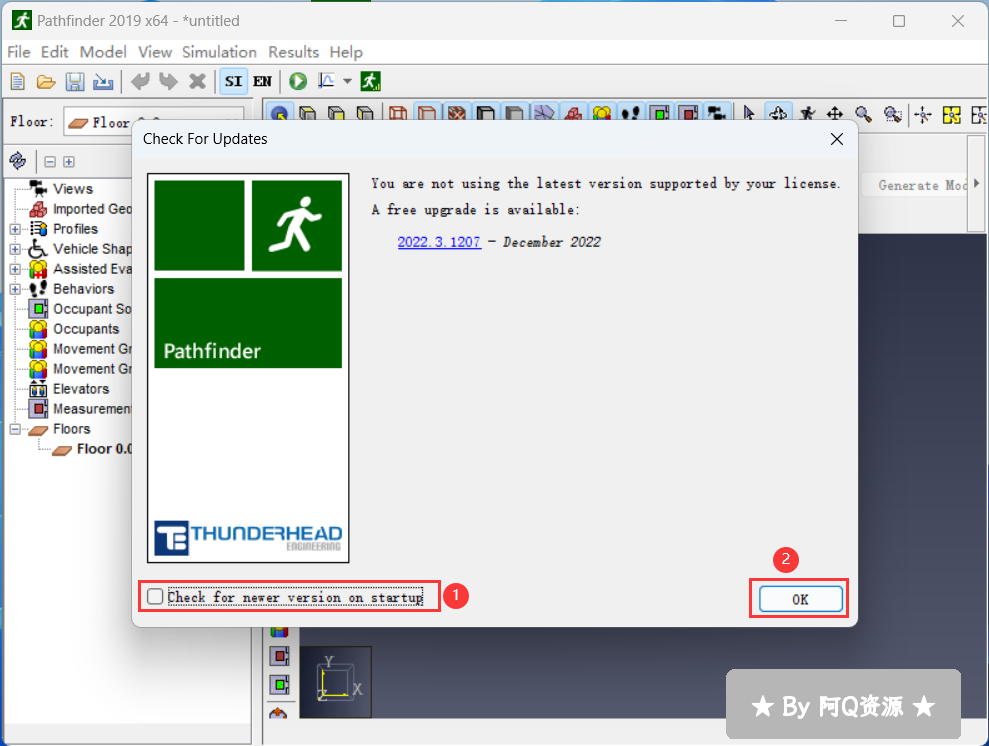Select the arrow pointer selection tool
Viewport: 989px width, 746px height.
tap(749, 114)
